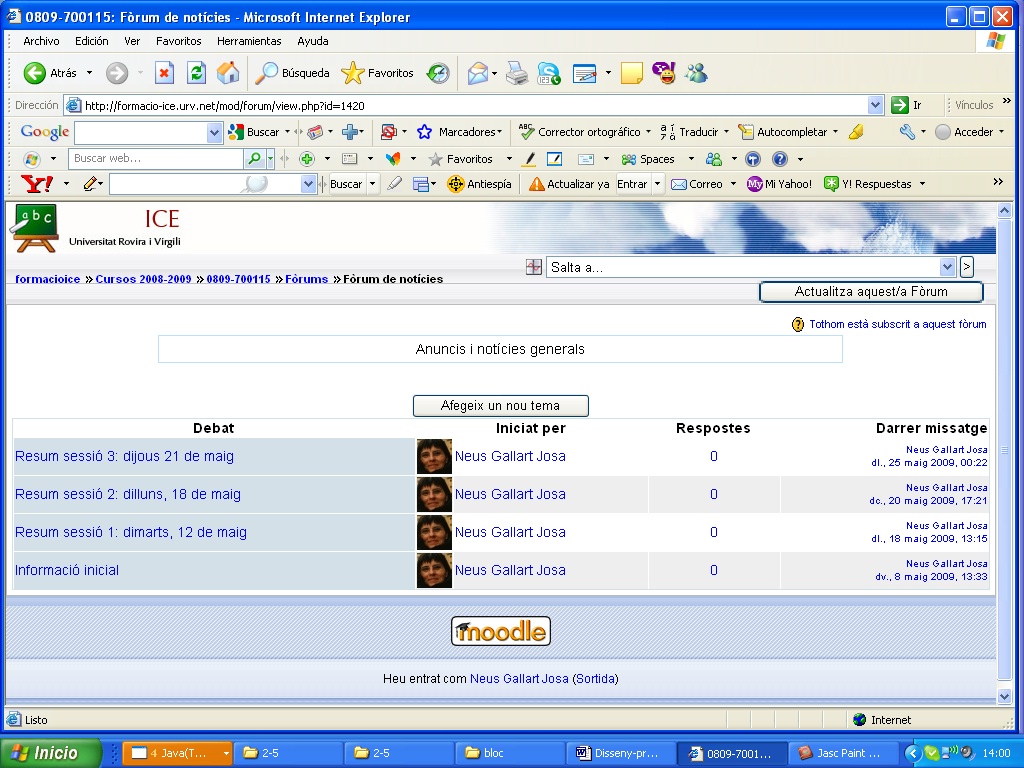Click the Print icon in the toolbar
Image resolution: width=1024 pixels, height=768 pixels.
(x=516, y=73)
